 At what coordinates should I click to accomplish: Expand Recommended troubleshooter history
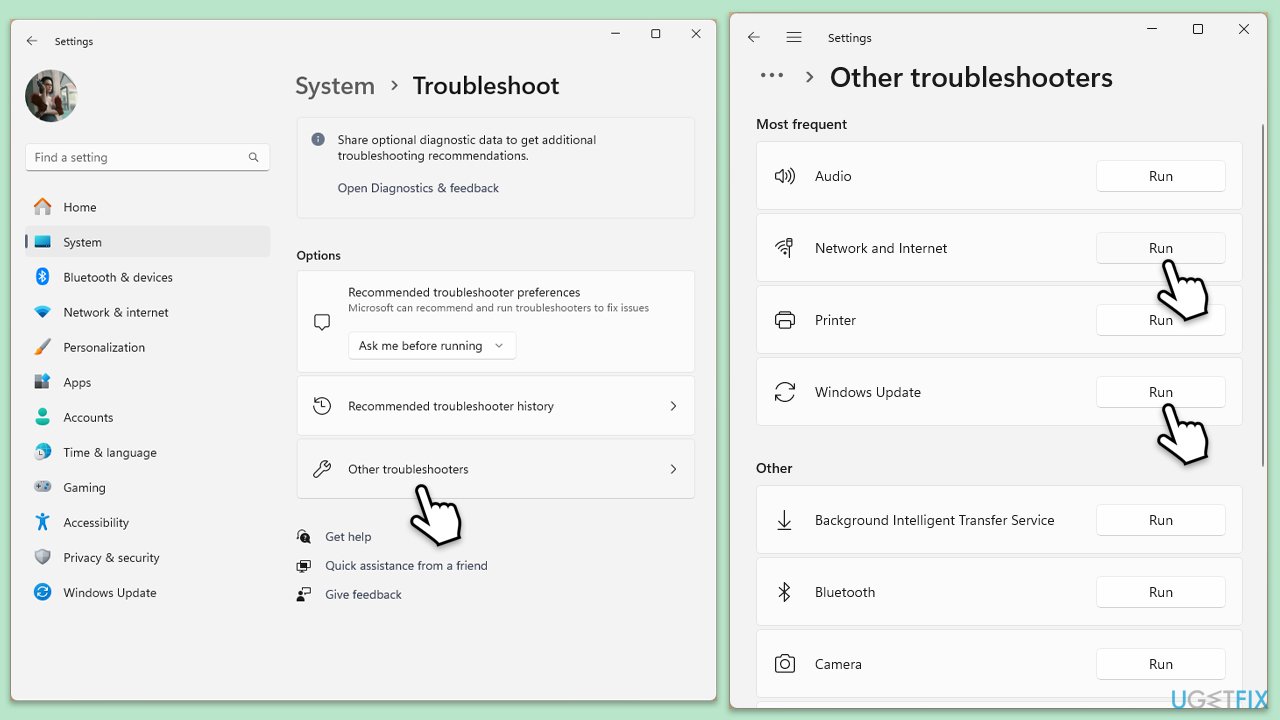click(x=495, y=406)
